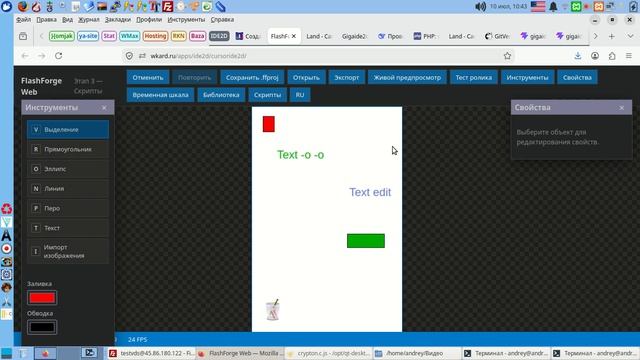Viewport: 640px width, 360px height.
Task: Open the browser downloads icon
Action: click(578, 56)
